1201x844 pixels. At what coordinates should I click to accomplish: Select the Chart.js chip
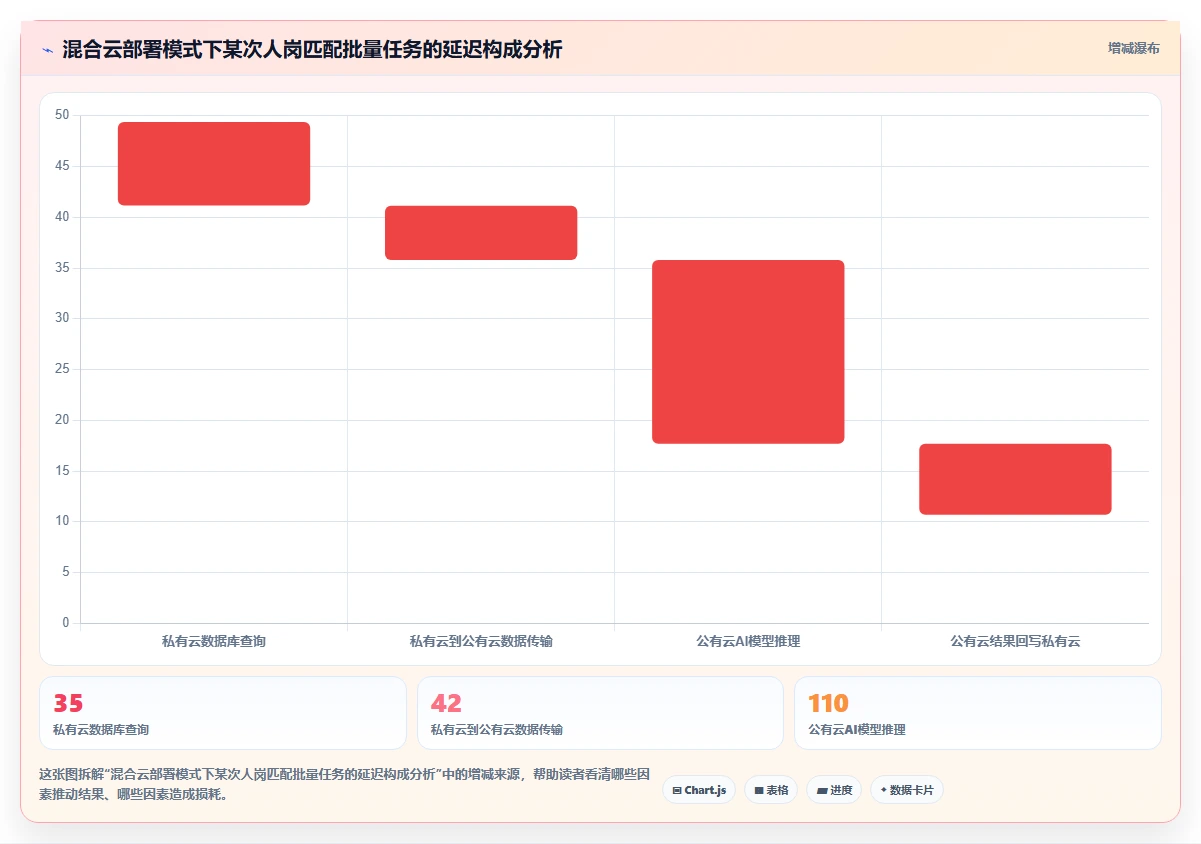click(699, 790)
